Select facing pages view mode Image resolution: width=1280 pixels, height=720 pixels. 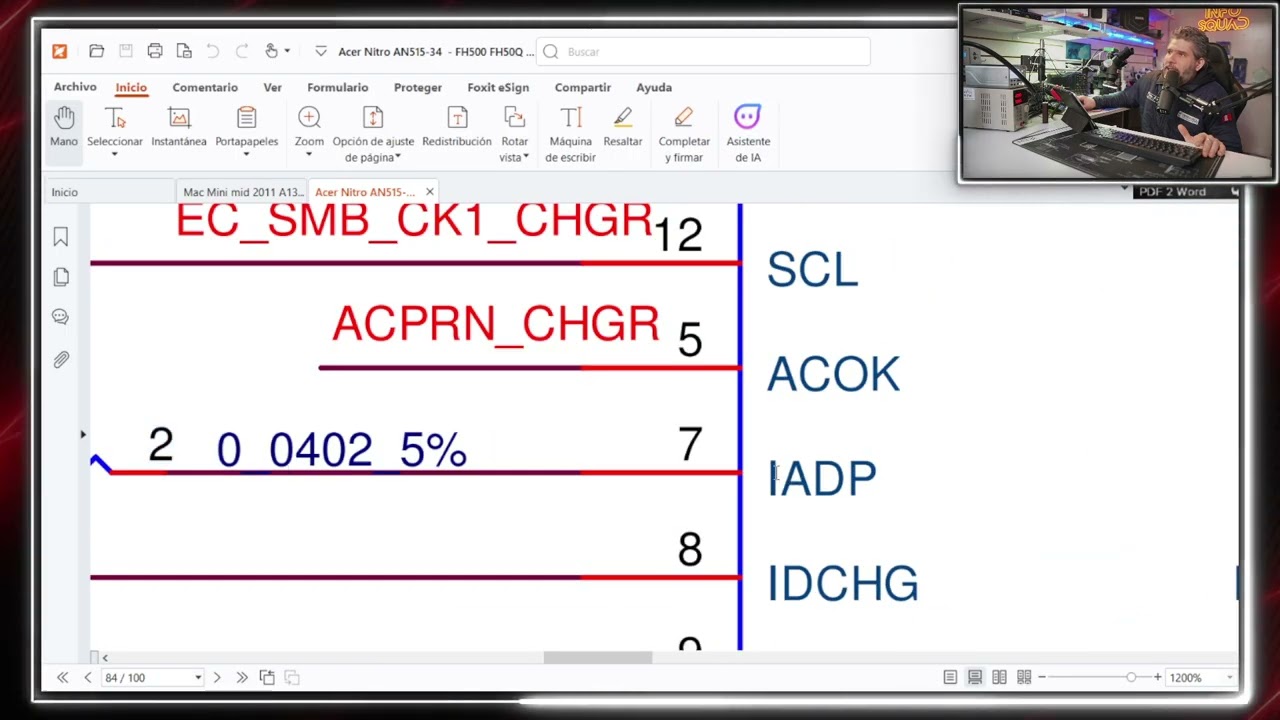(999, 678)
